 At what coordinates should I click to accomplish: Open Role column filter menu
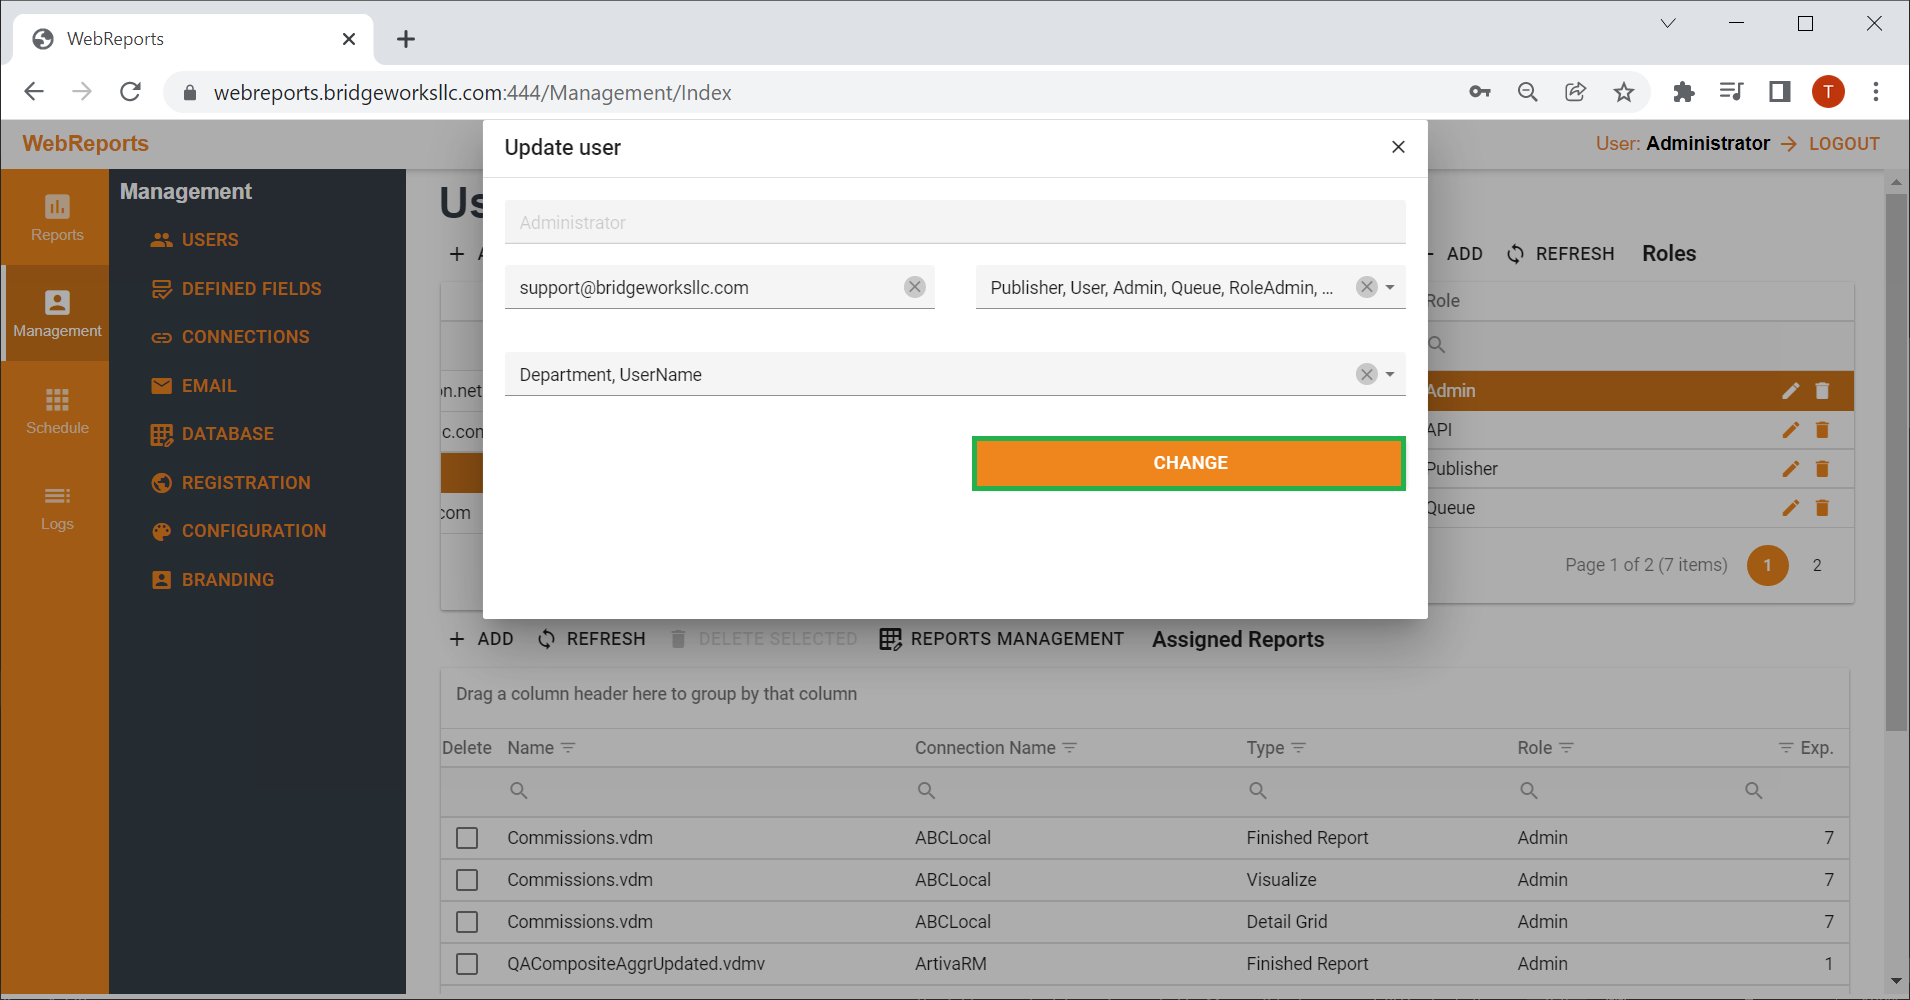coord(1566,748)
